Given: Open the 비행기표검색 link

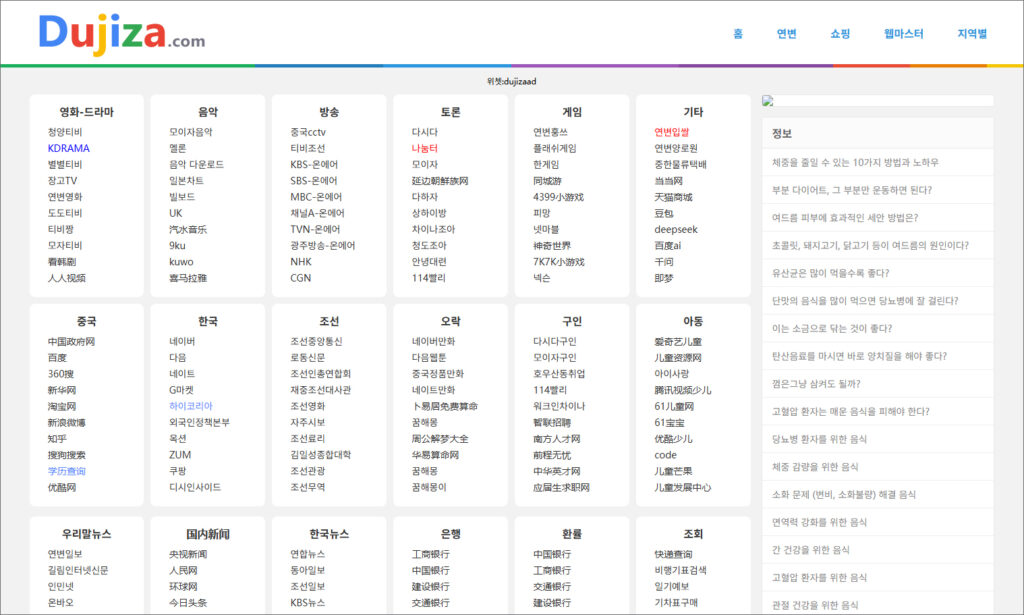Looking at the screenshot, I should (x=680, y=570).
